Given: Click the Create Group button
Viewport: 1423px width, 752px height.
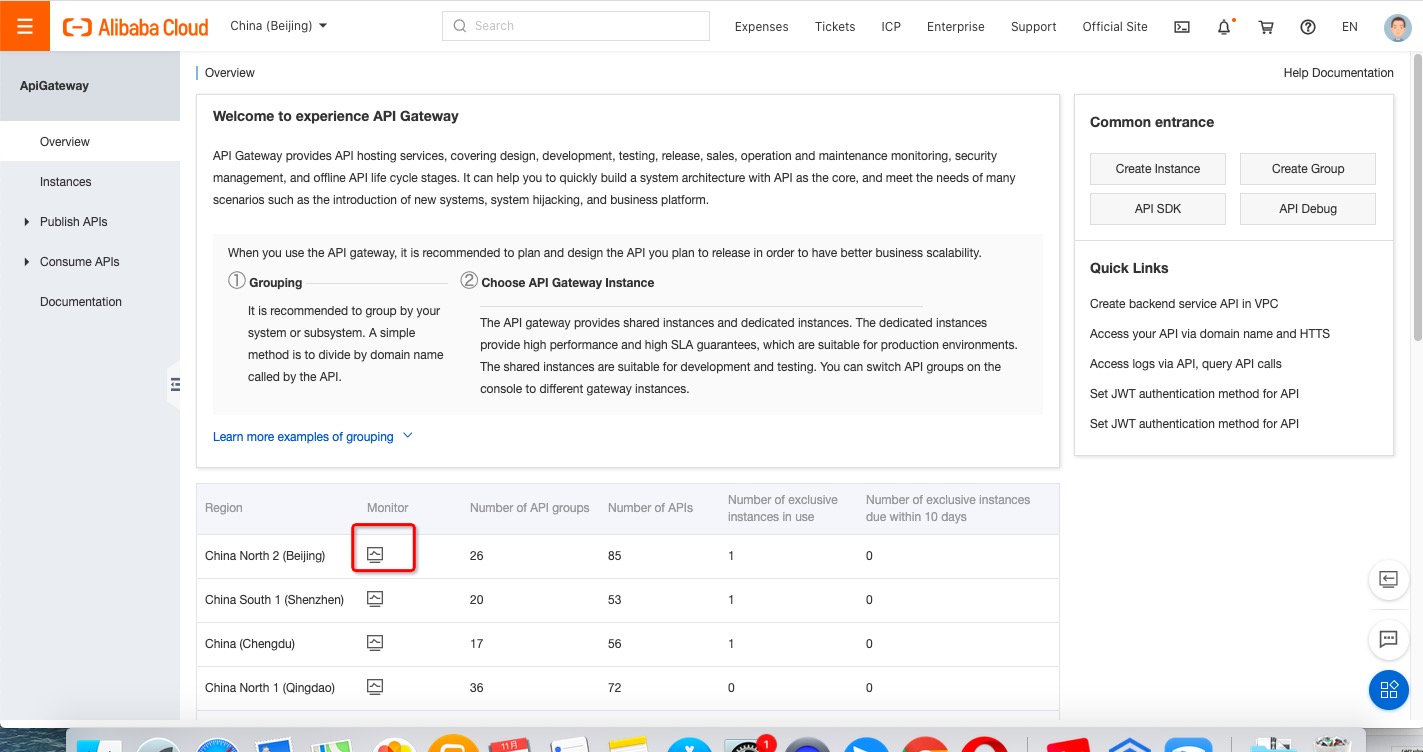Looking at the screenshot, I should tap(1307, 169).
